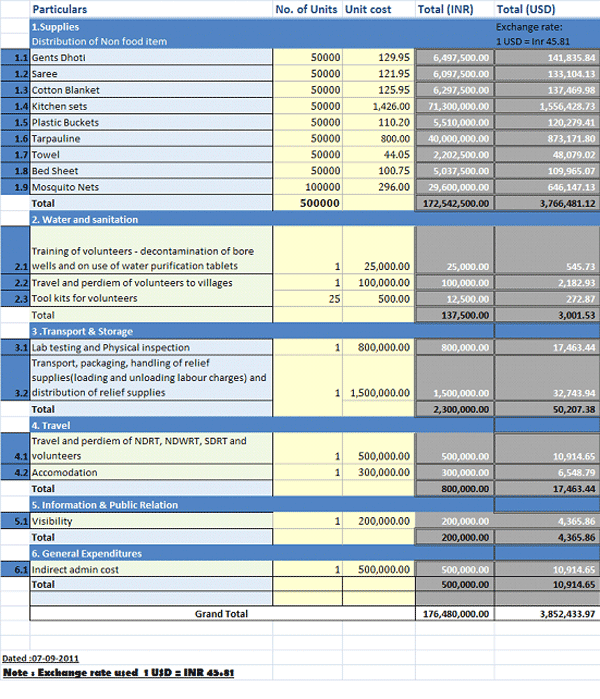This screenshot has width=600, height=699.
Task: Click the 1,426.00 unit cost cell
Action: [x=378, y=106]
